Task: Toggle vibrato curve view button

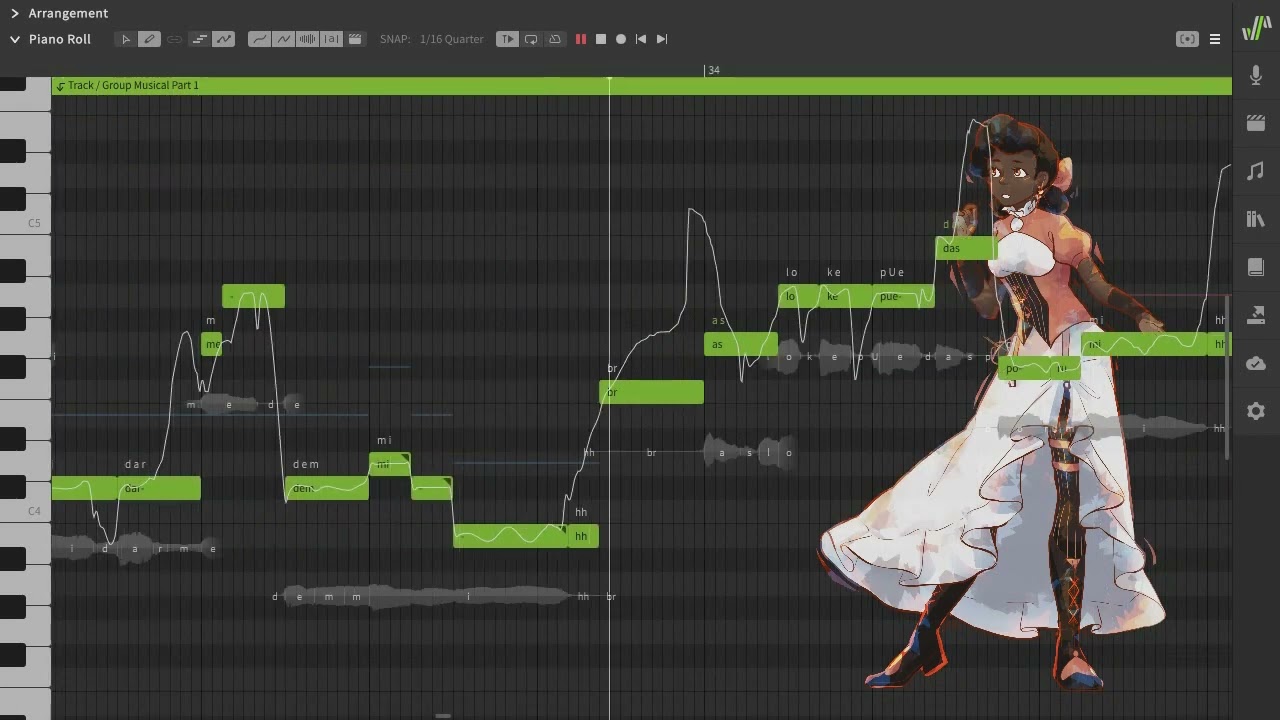Action: (x=283, y=39)
